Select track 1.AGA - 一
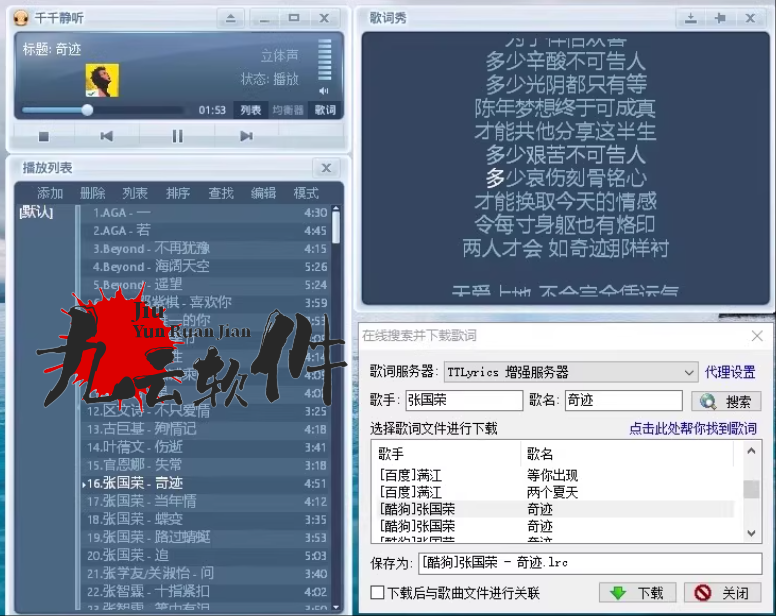776x616 pixels. pos(205,213)
